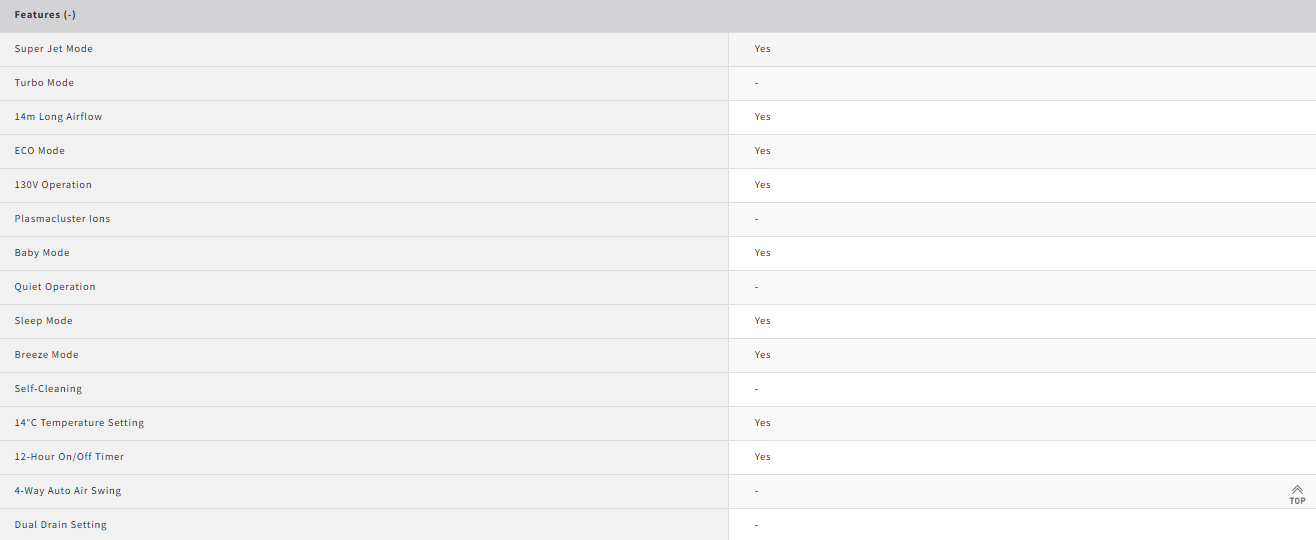Click the Self-Cleaning feature label
This screenshot has width=1316, height=540.
point(48,389)
